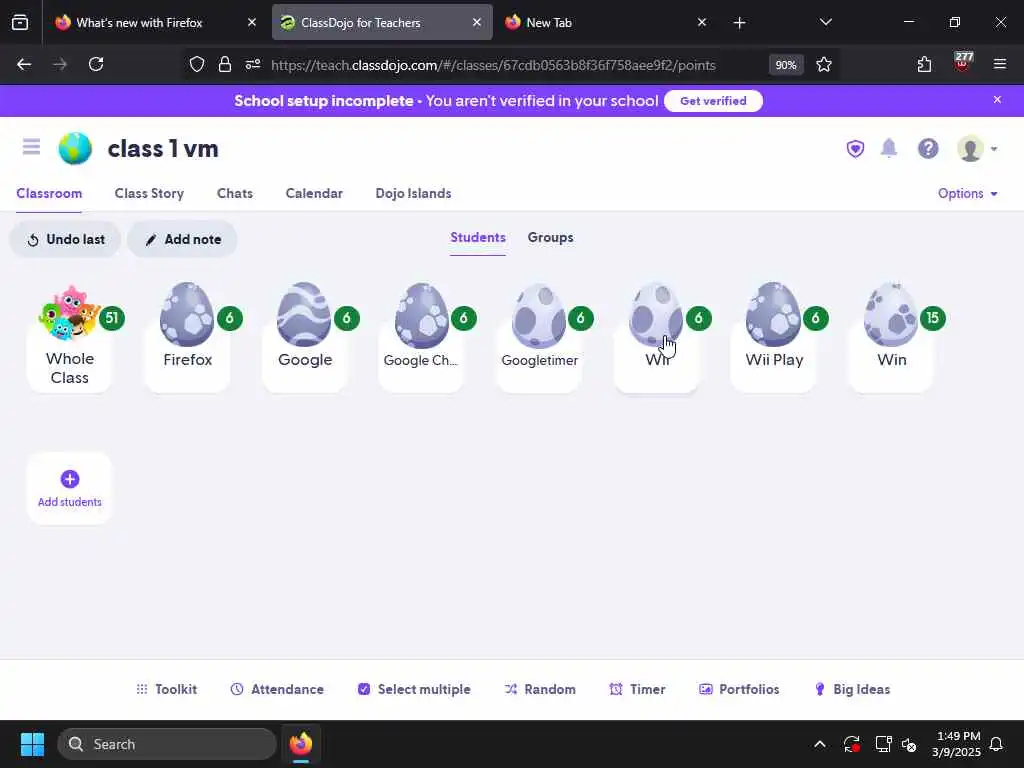1024x768 pixels.
Task: Click the Add students plus tile
Action: click(70, 488)
